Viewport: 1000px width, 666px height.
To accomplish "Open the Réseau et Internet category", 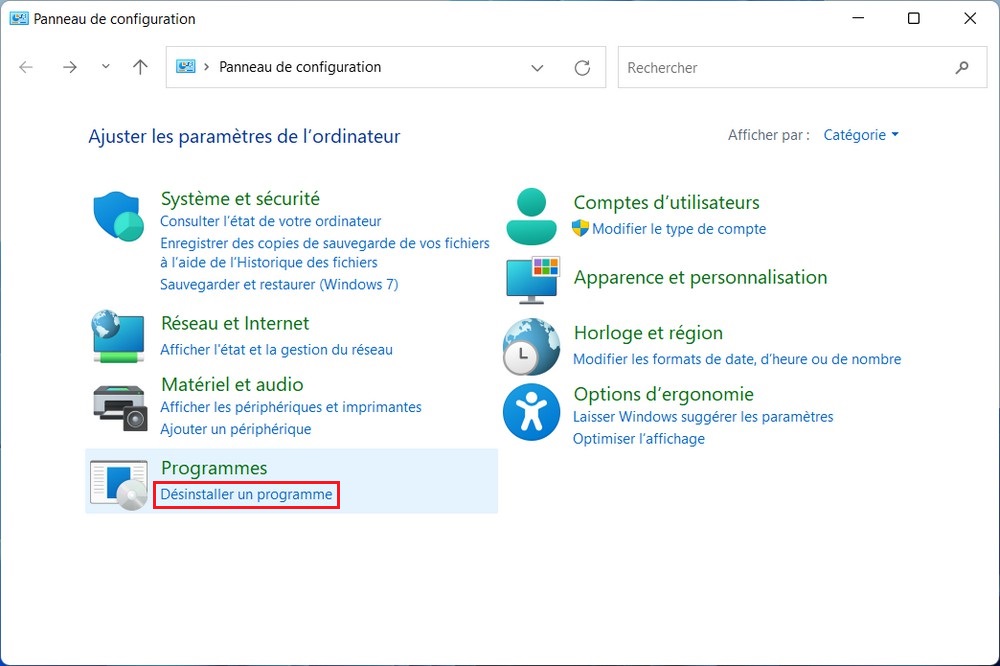I will click(235, 323).
